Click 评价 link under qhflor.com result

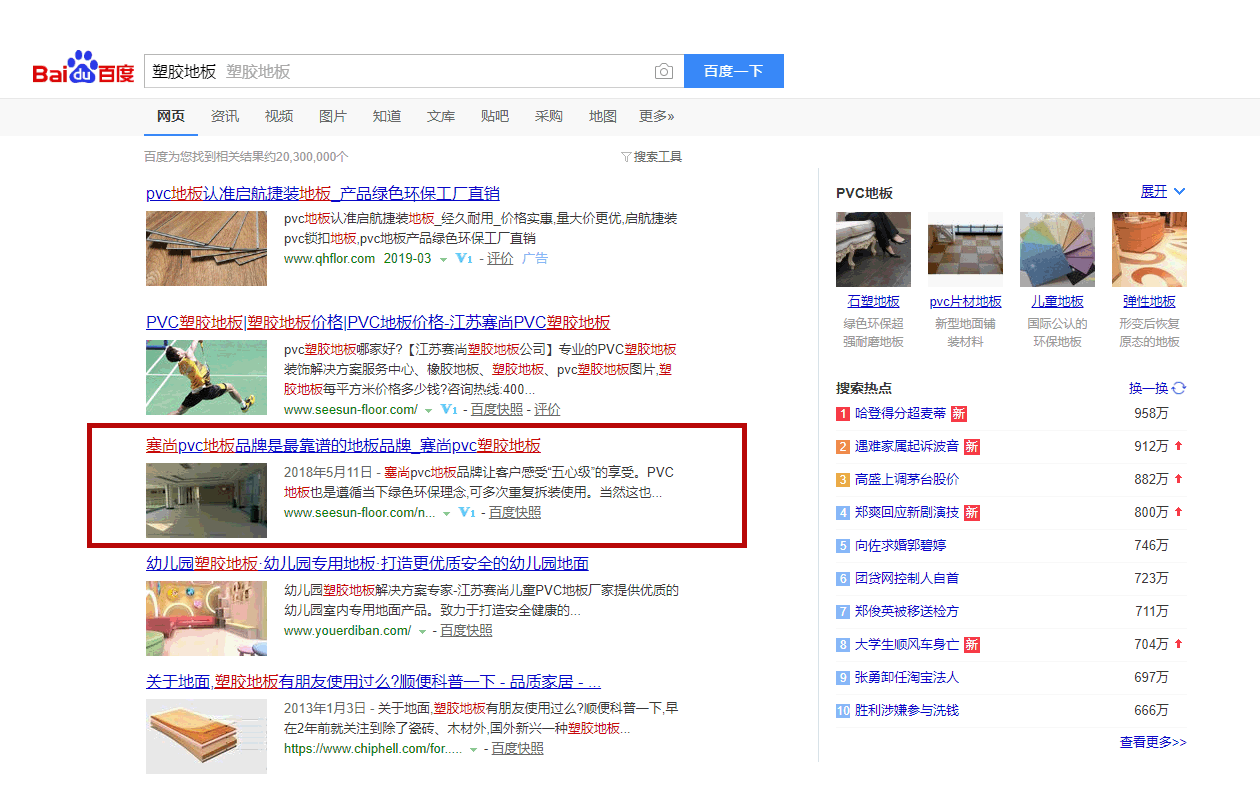point(501,258)
